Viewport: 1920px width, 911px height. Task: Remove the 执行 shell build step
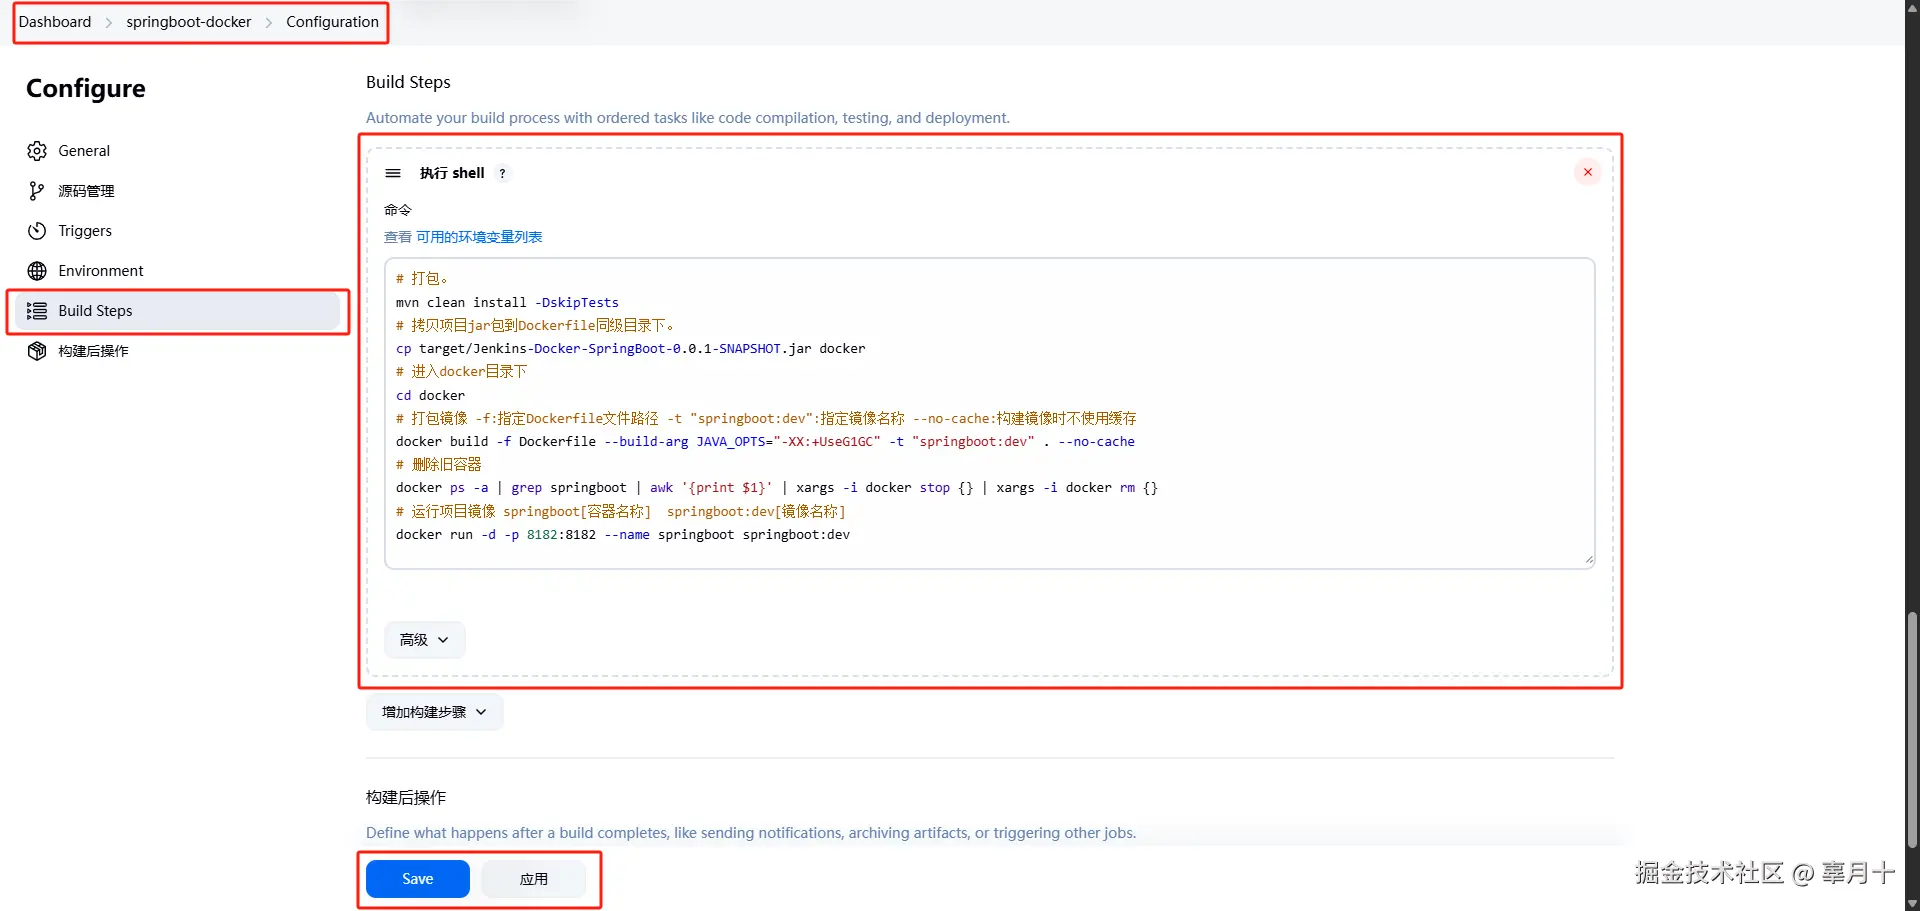click(1587, 172)
